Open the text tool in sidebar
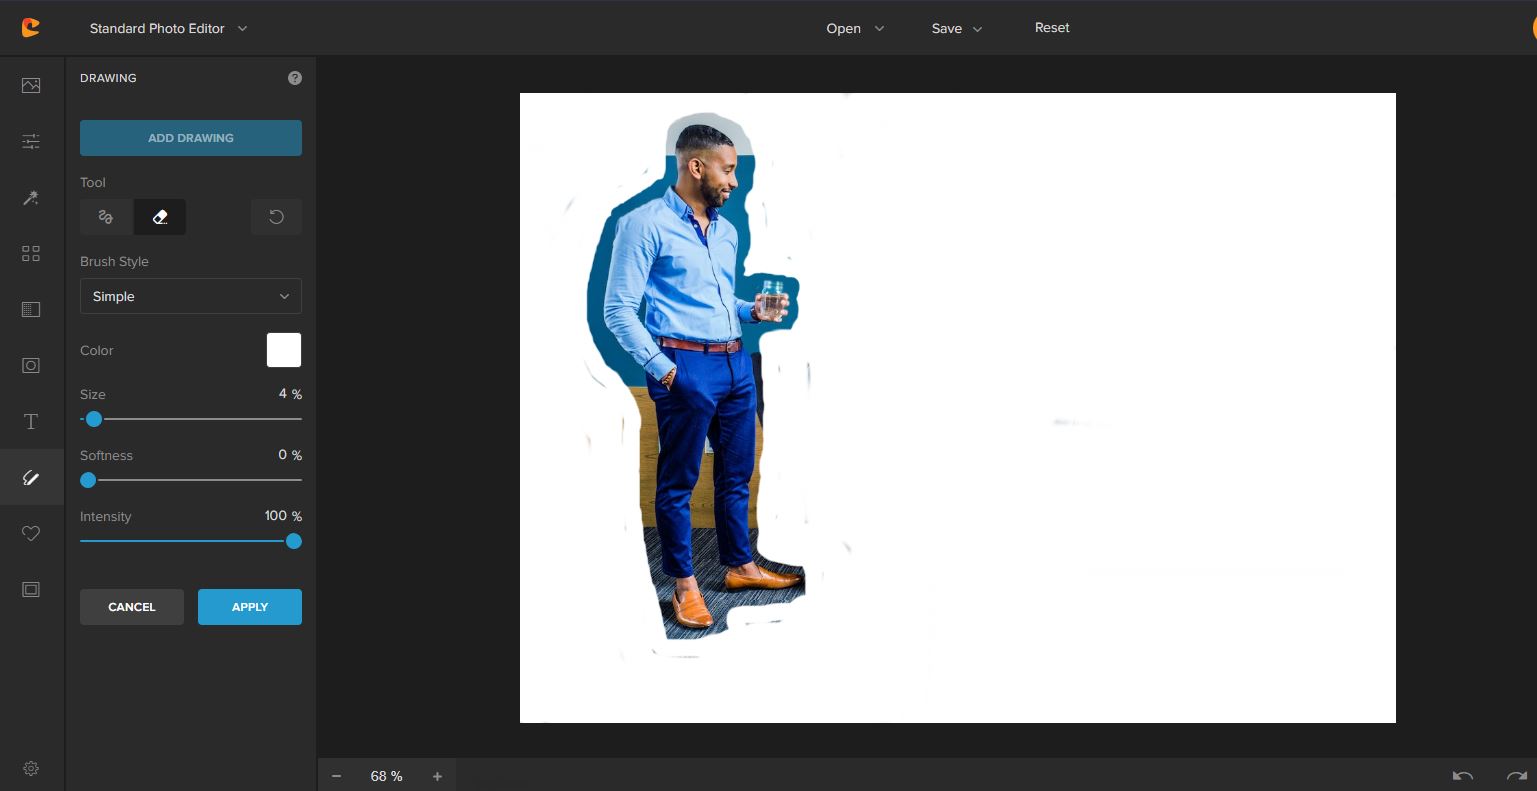1537x791 pixels. 31,421
